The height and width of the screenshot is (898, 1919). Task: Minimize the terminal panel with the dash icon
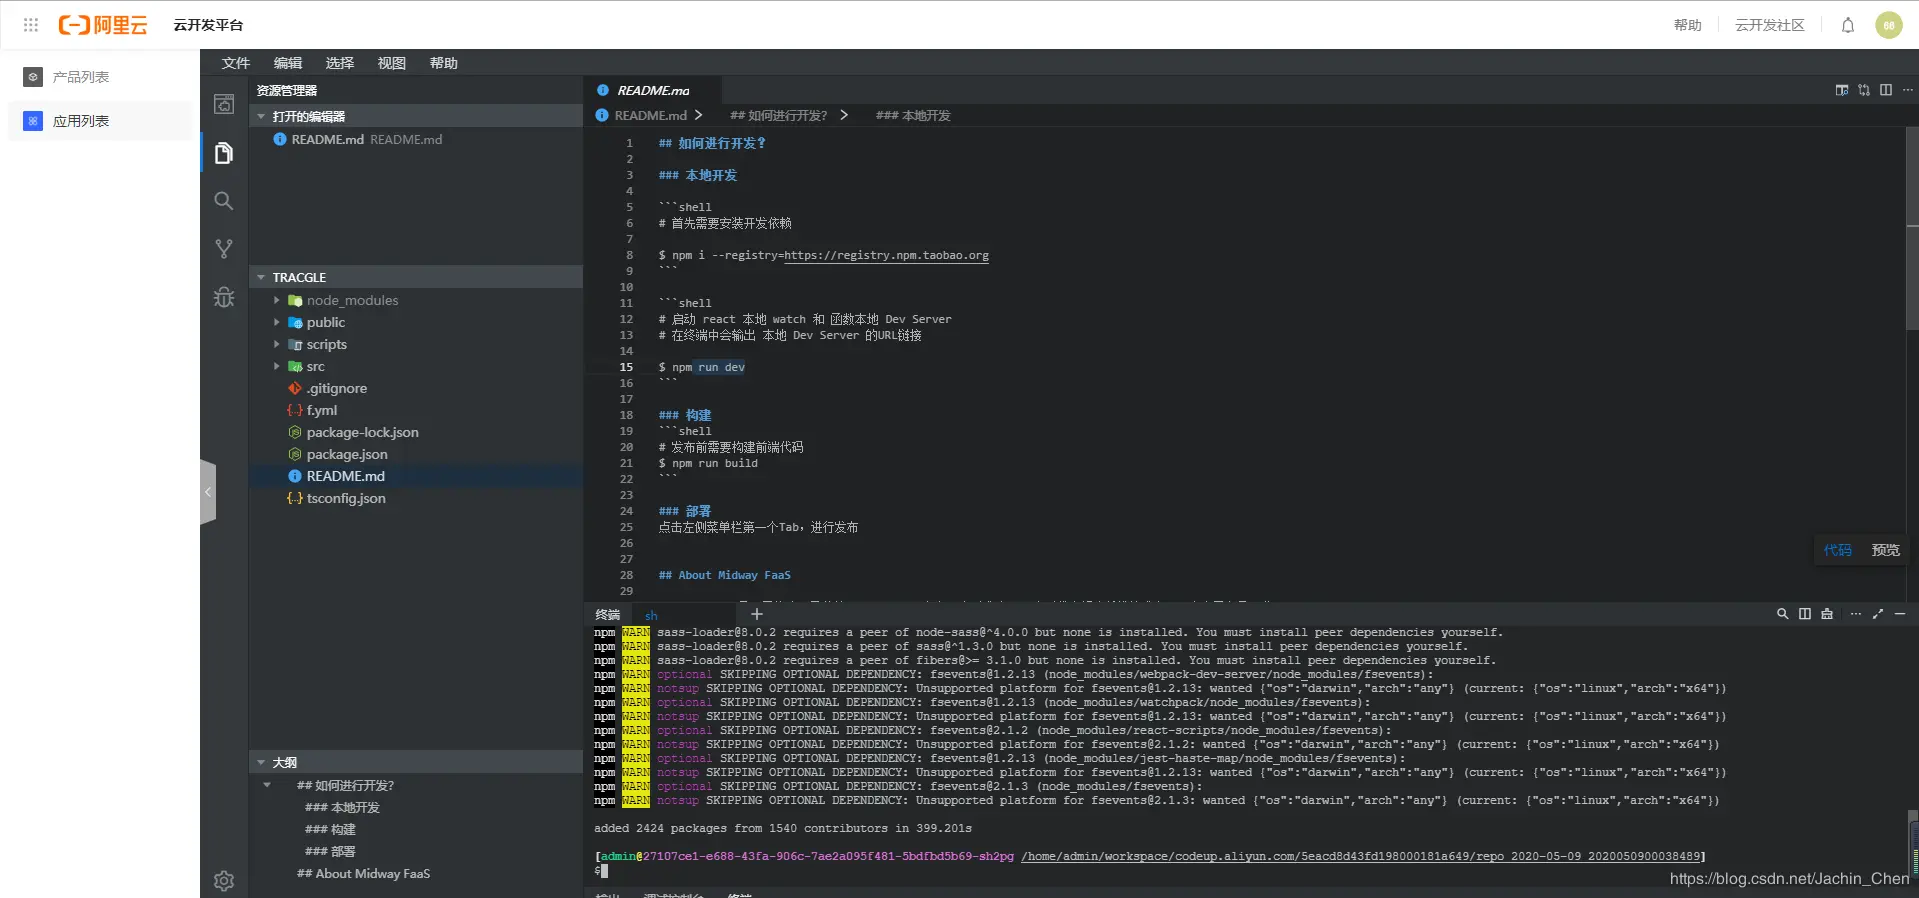click(1900, 614)
